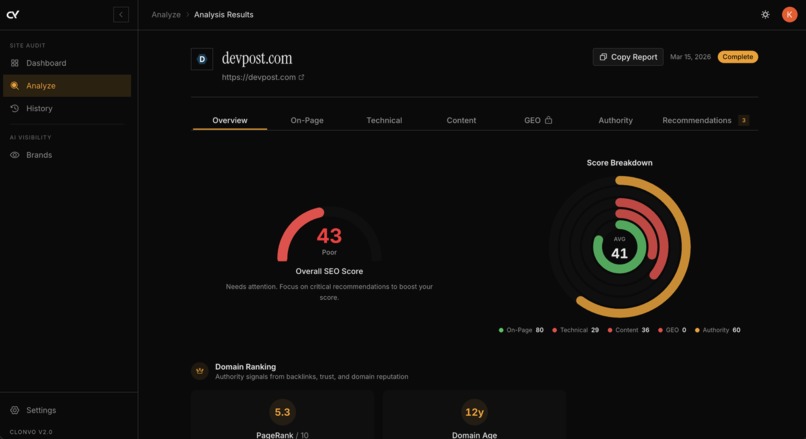Open Brands under AI Visibility
The width and height of the screenshot is (806, 439).
tap(67, 155)
